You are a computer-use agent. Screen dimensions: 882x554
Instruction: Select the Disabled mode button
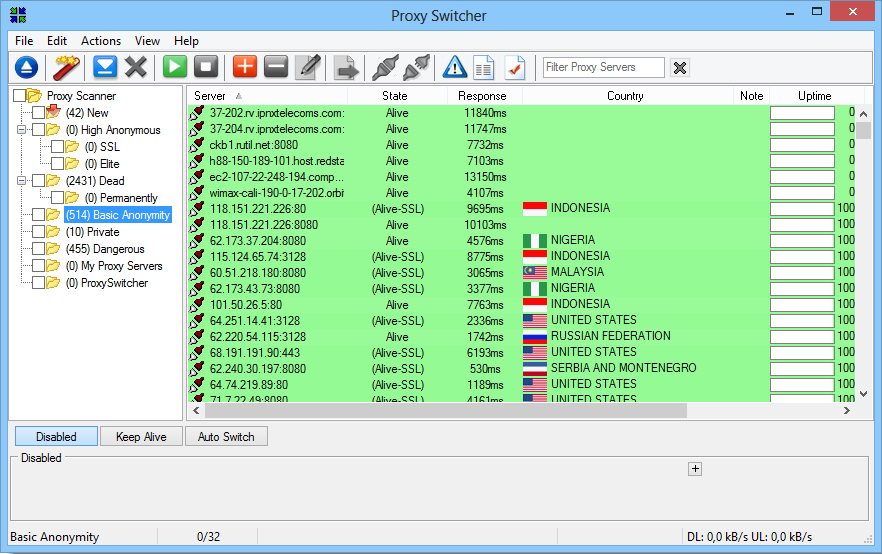[56, 436]
